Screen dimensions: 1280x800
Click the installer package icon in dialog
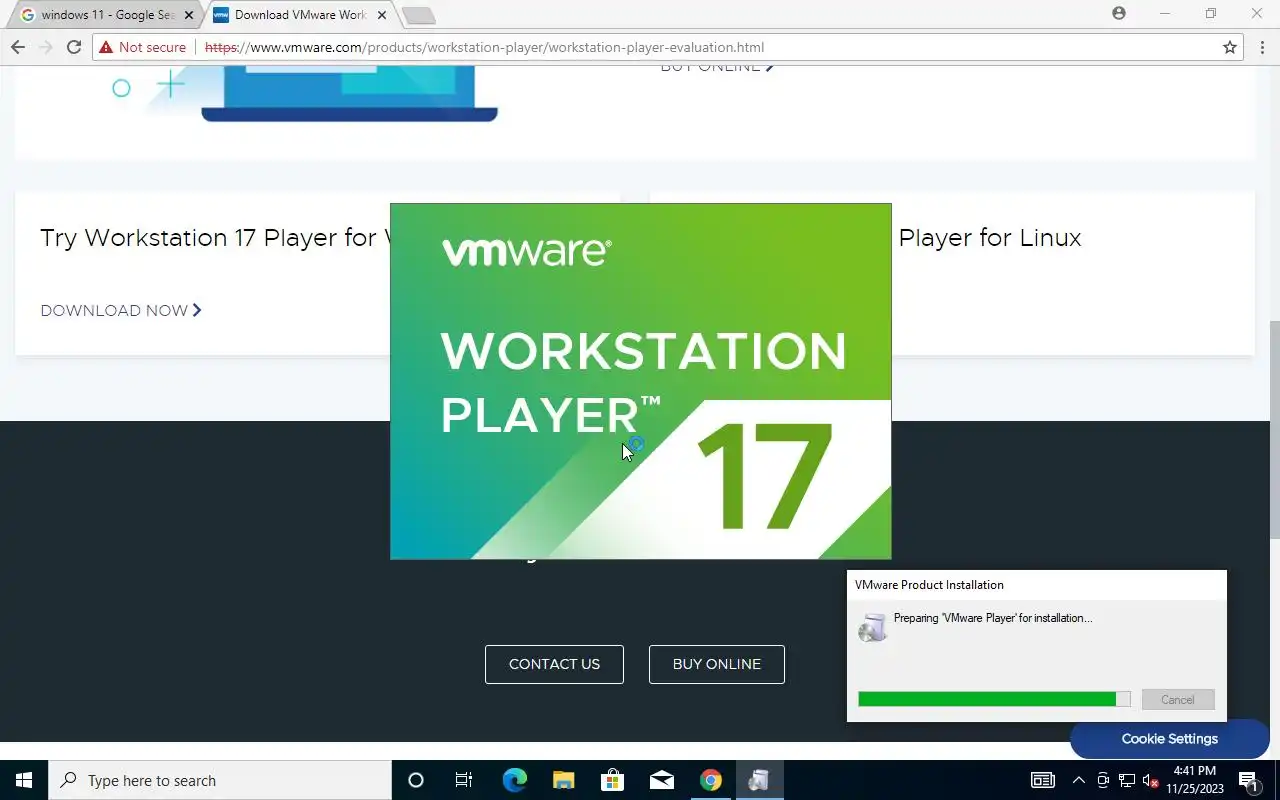point(873,627)
